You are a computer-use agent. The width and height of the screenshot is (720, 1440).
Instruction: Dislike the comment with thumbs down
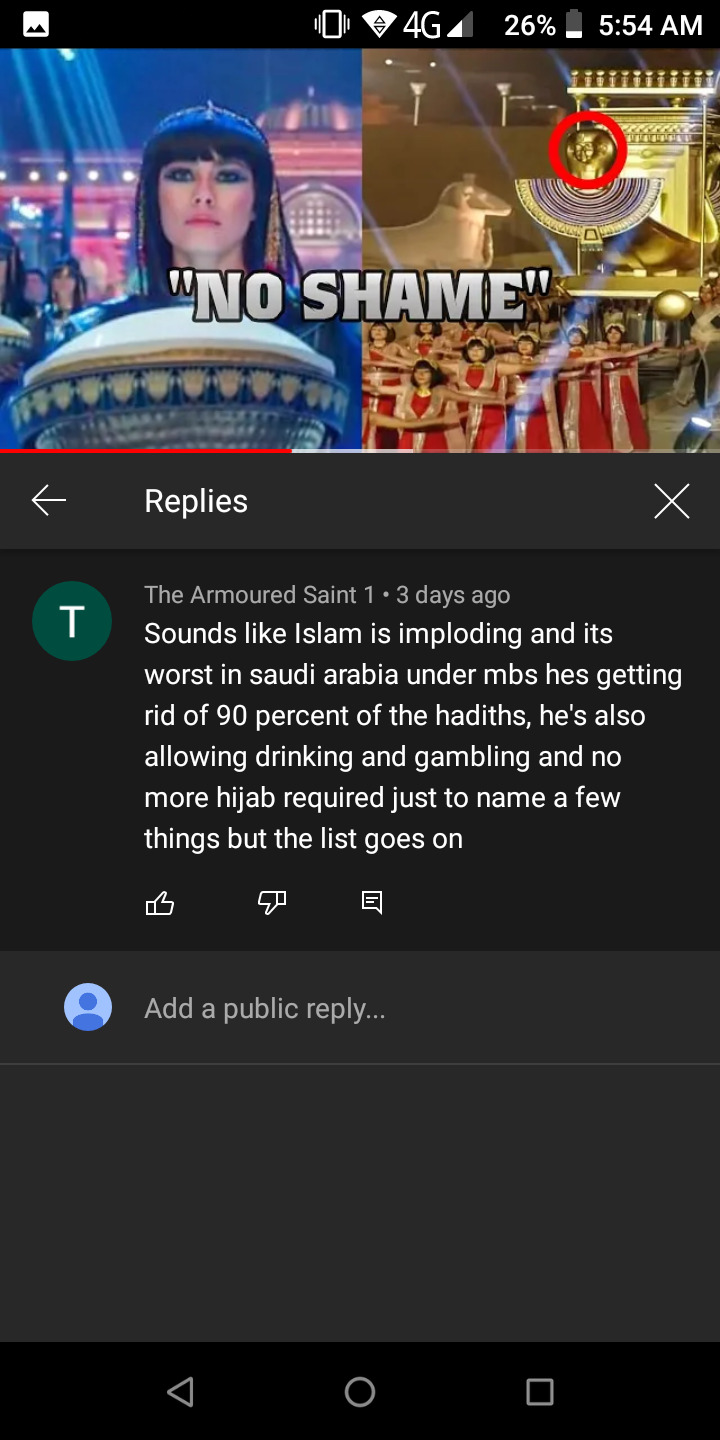272,903
